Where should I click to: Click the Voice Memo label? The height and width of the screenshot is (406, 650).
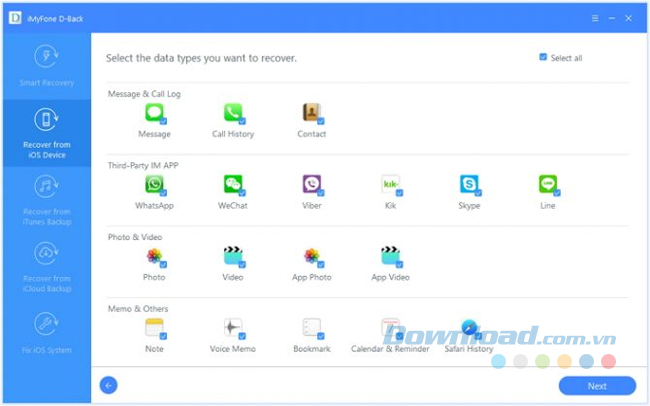click(x=233, y=349)
